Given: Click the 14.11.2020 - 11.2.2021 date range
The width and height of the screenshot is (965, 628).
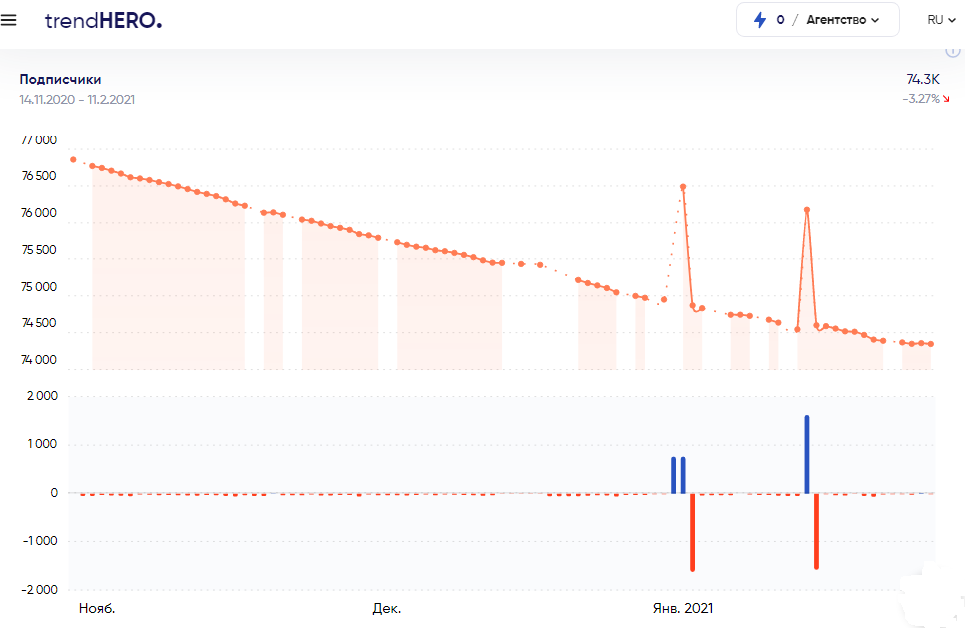Looking at the screenshot, I should [77, 100].
